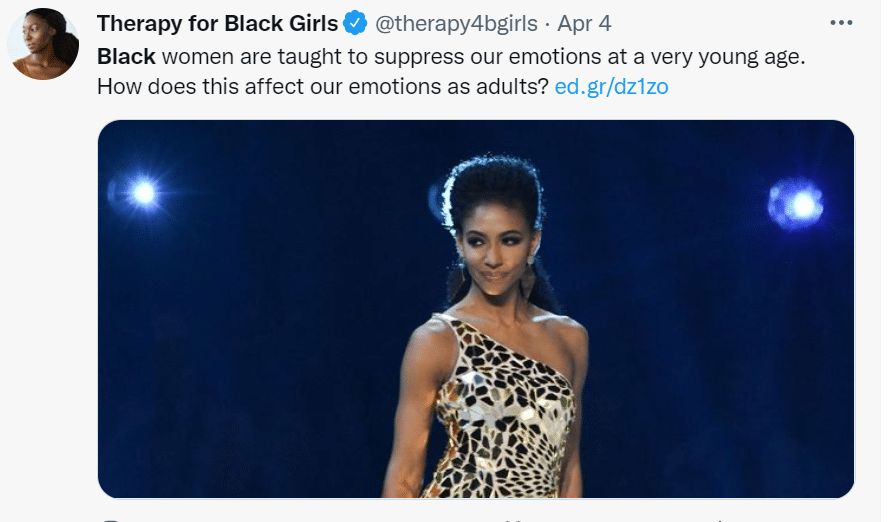
Task: Click the blue verified badge icon
Action: point(355,24)
